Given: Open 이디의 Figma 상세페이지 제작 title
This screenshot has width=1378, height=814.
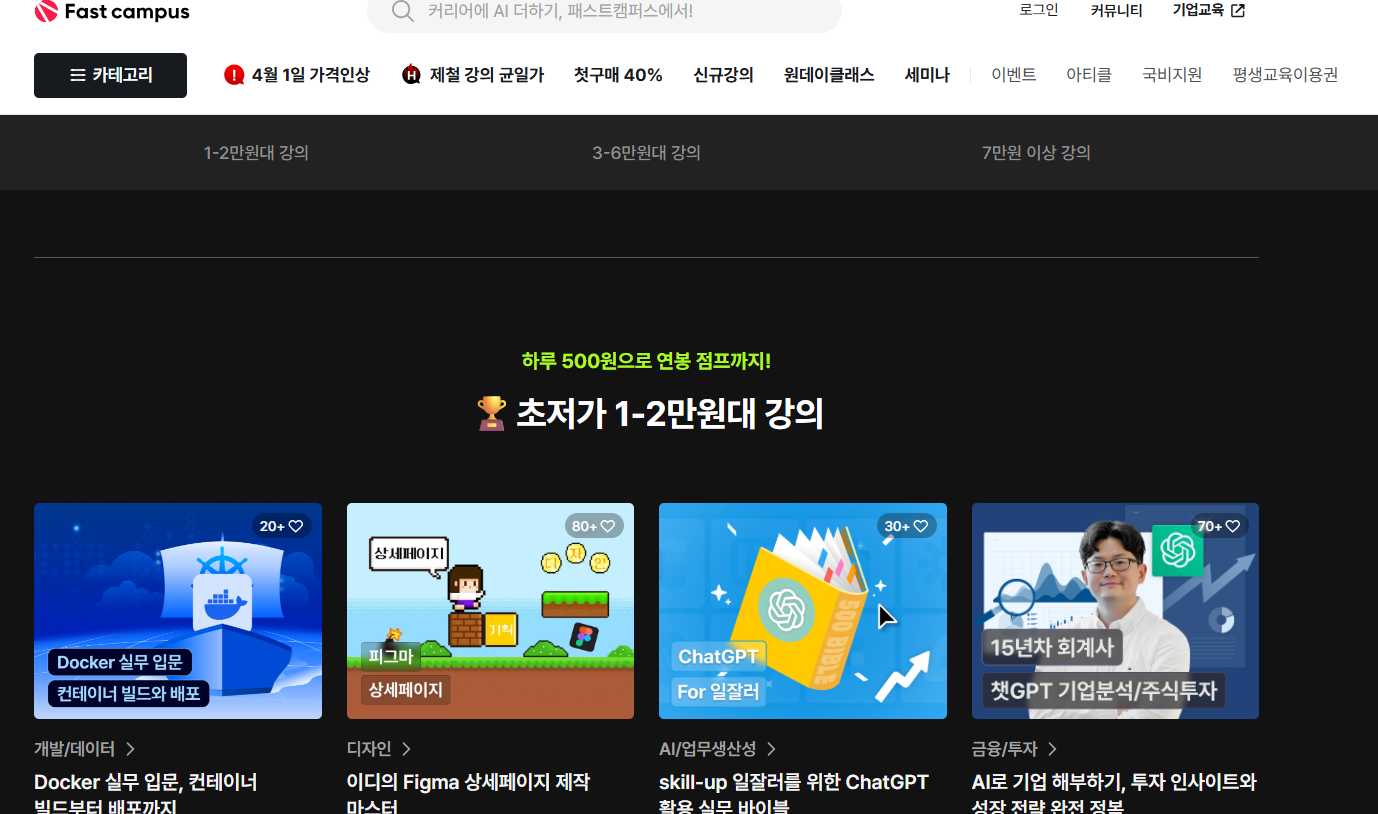Looking at the screenshot, I should point(468,794).
